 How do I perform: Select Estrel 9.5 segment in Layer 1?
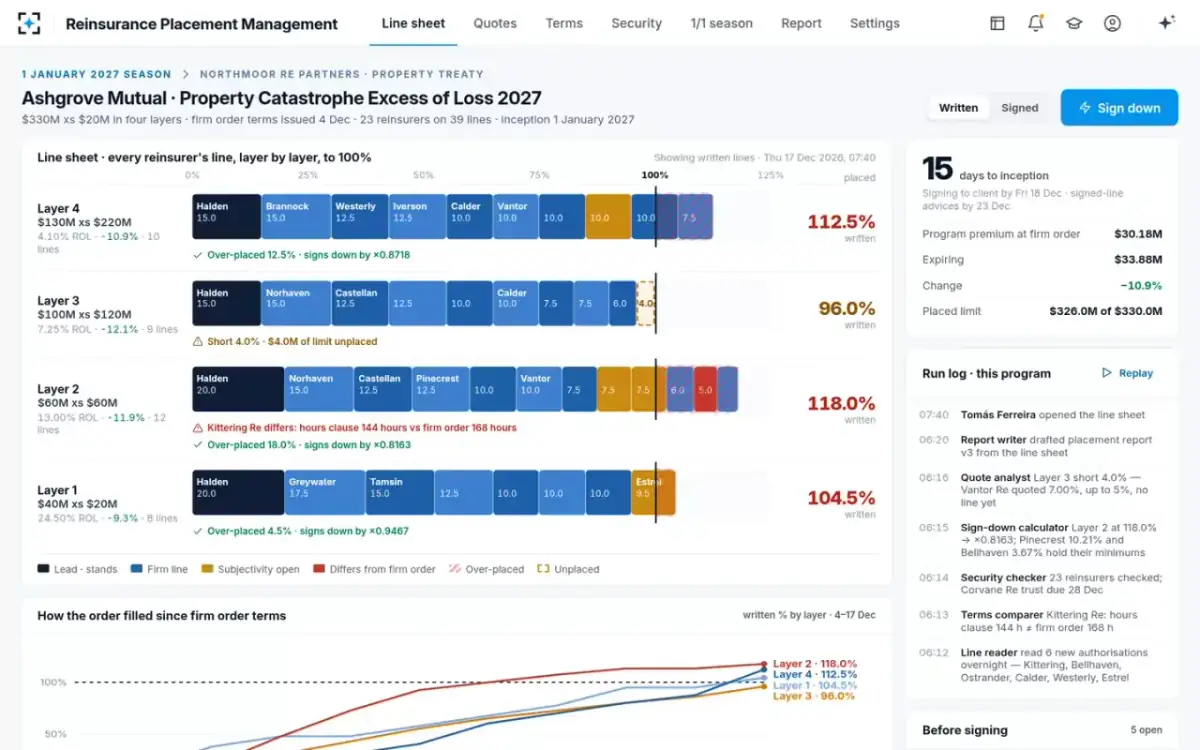click(653, 492)
